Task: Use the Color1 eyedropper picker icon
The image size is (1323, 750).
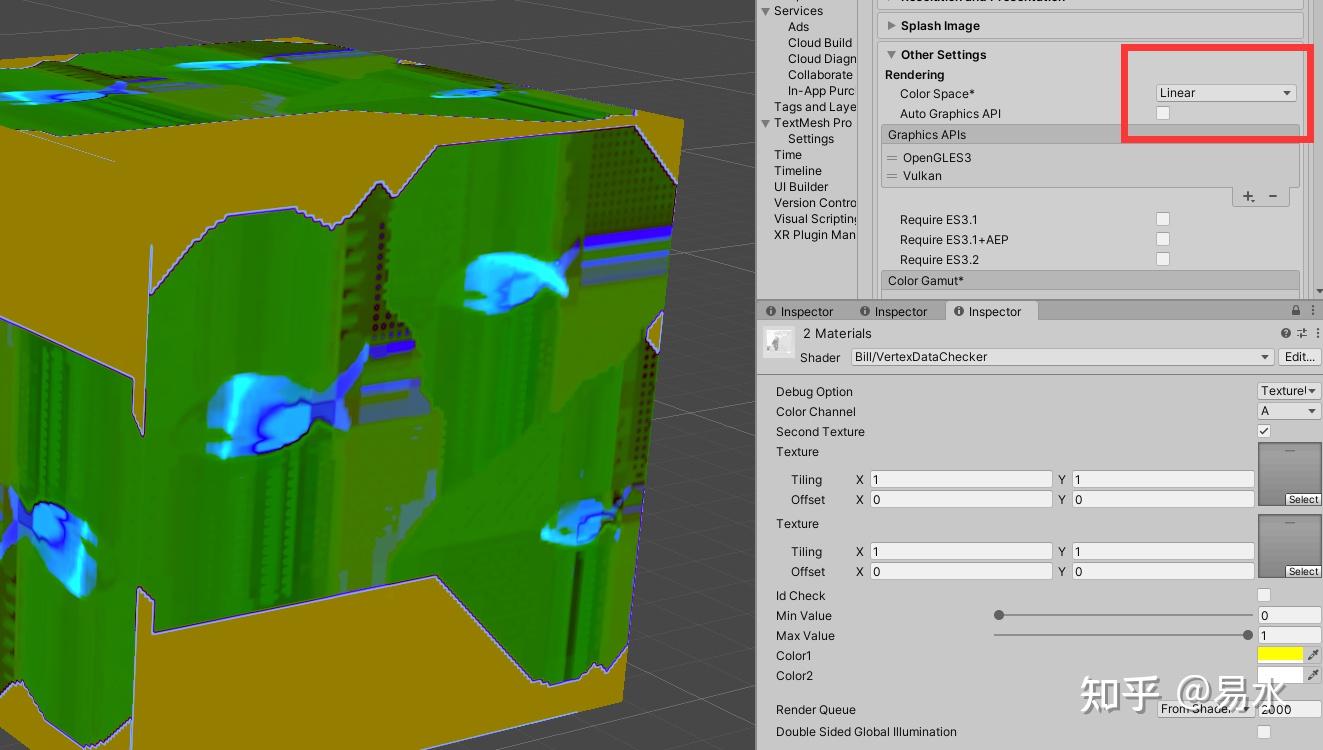Action: pyautogui.click(x=1313, y=654)
